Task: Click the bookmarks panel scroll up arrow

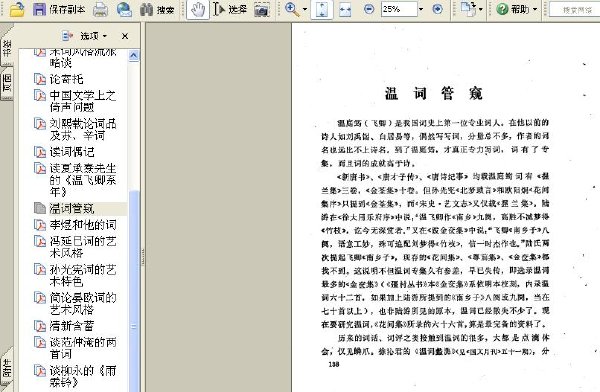Action: (x=134, y=56)
